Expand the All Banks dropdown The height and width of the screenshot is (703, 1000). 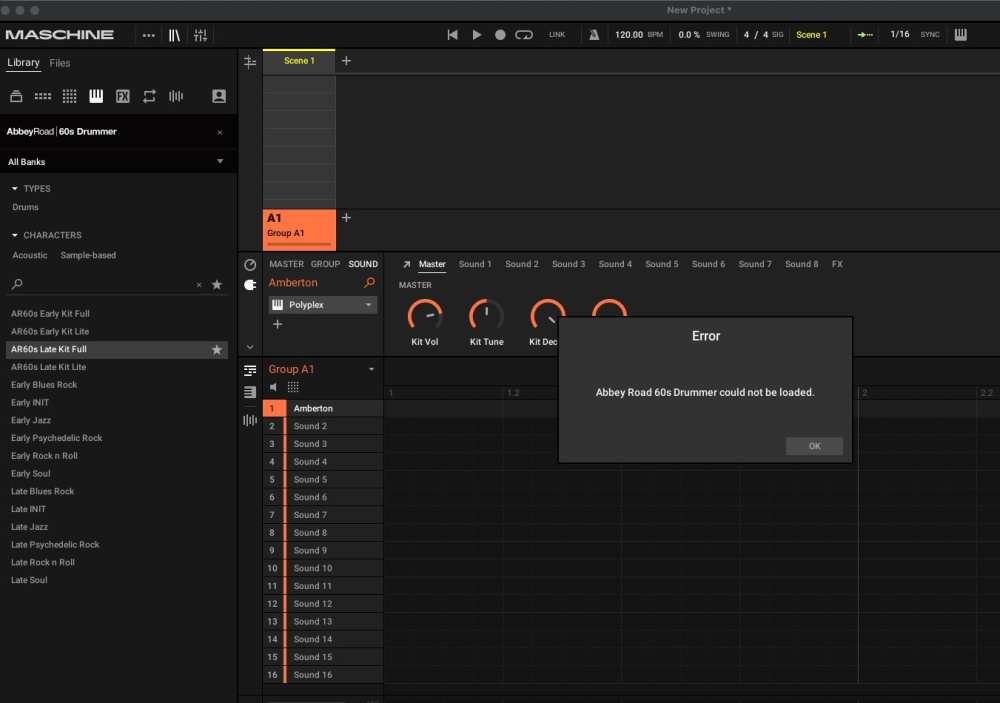219,162
